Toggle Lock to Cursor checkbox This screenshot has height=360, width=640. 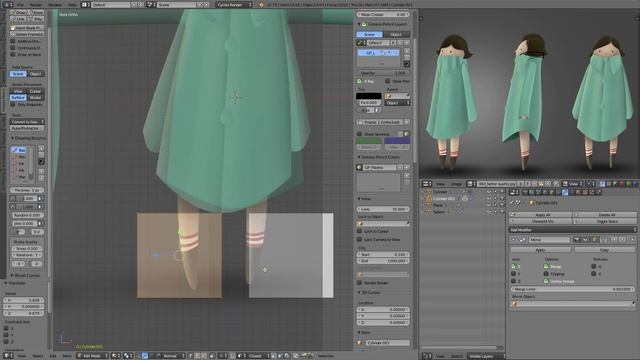coord(360,231)
